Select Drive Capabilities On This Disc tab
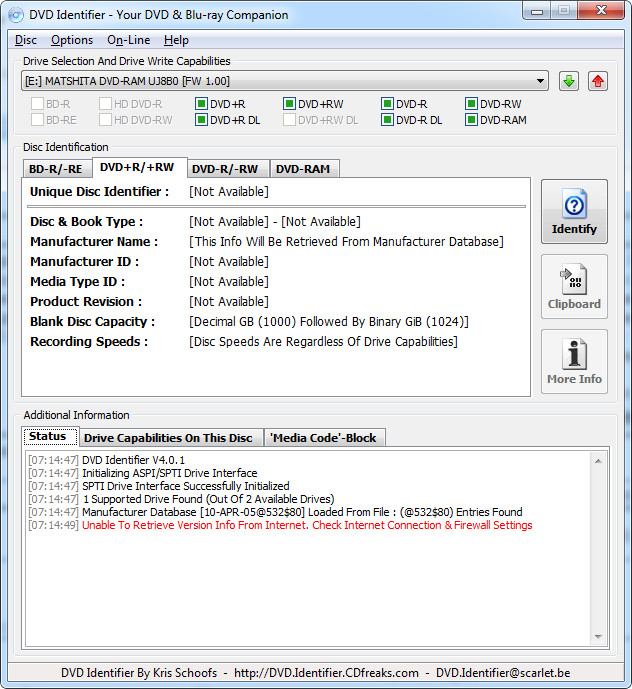The width and height of the screenshot is (632, 689). (x=168, y=438)
